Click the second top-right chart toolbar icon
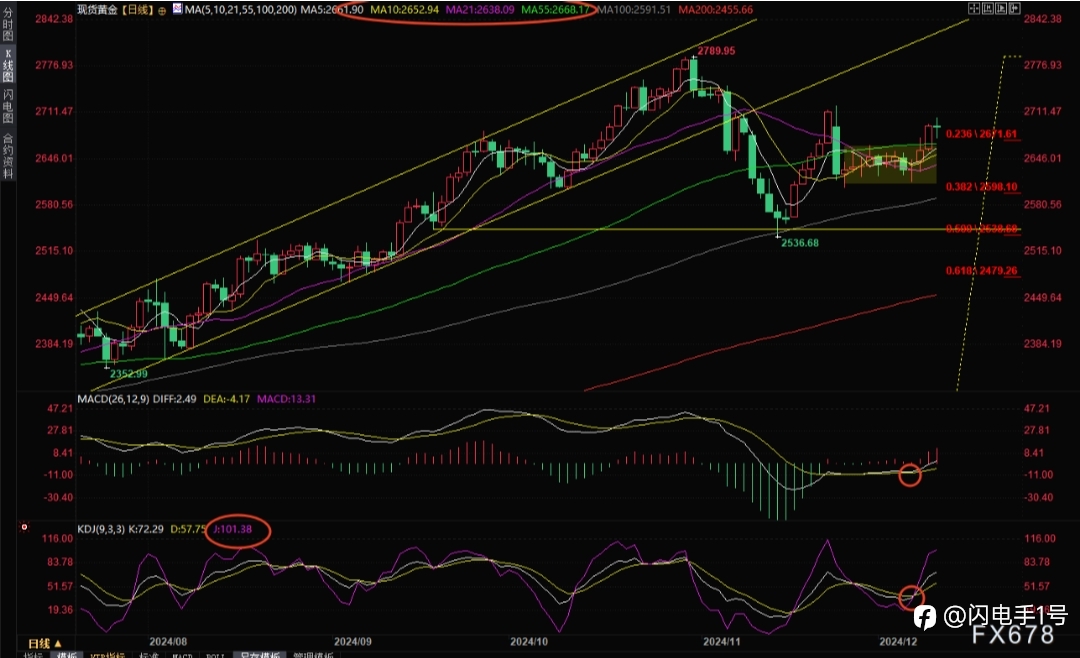1080x658 pixels. pos(988,8)
